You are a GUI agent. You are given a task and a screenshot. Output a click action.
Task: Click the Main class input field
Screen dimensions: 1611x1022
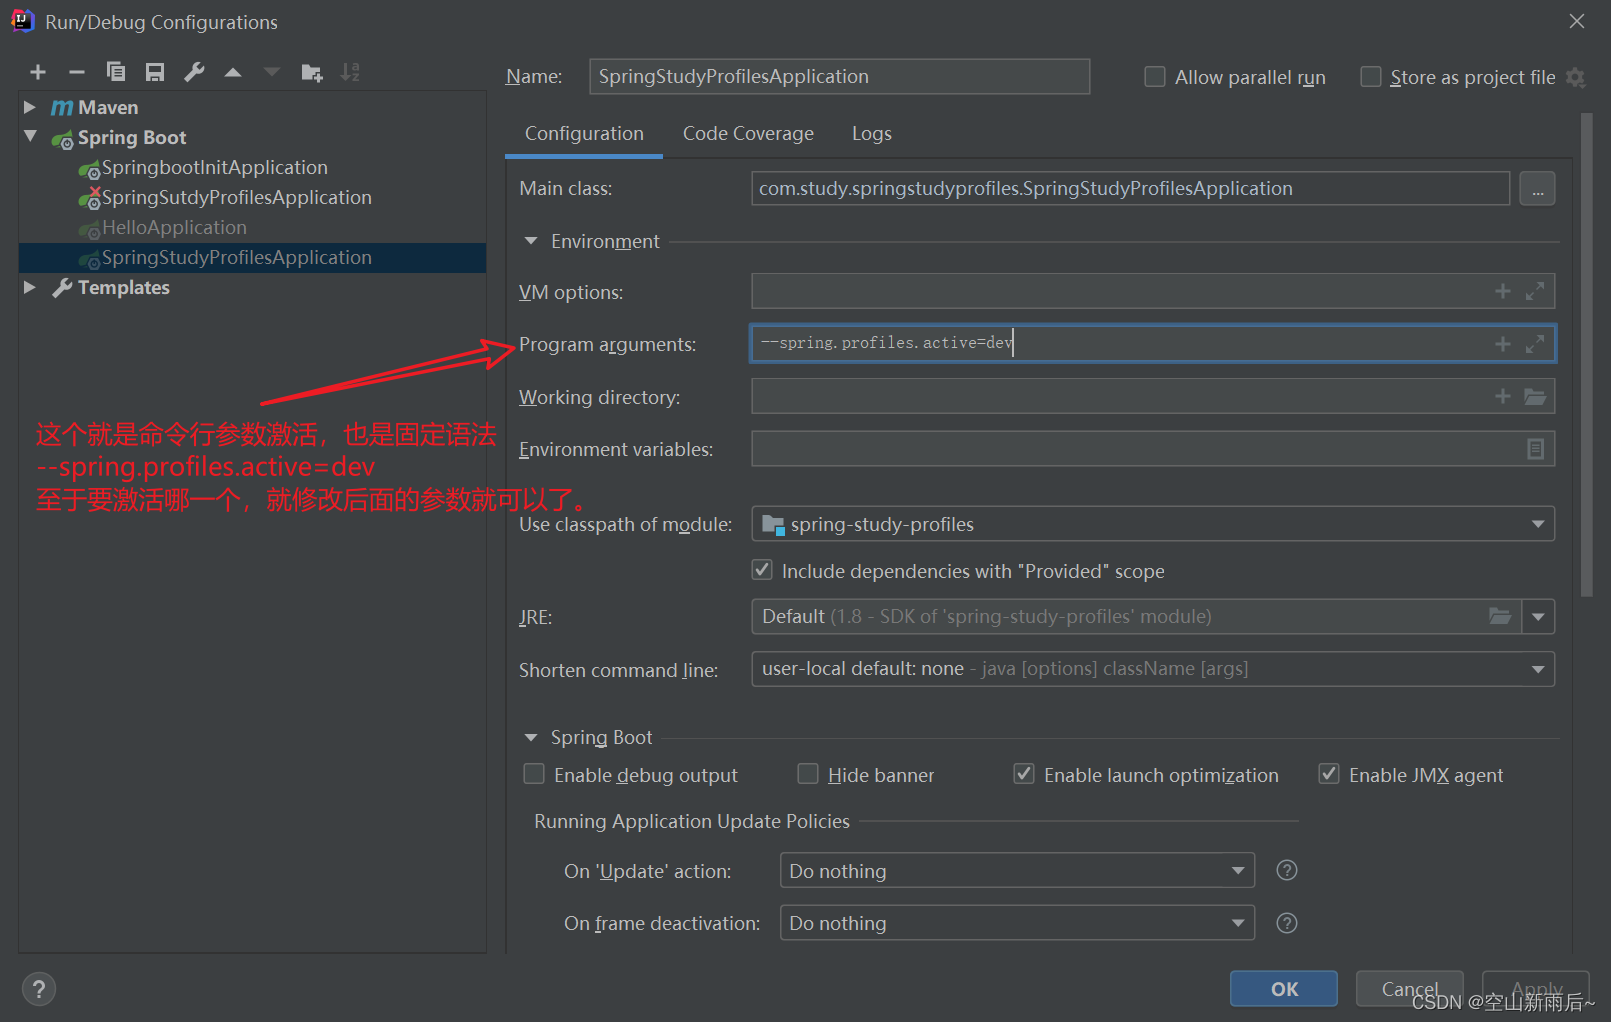point(1130,188)
